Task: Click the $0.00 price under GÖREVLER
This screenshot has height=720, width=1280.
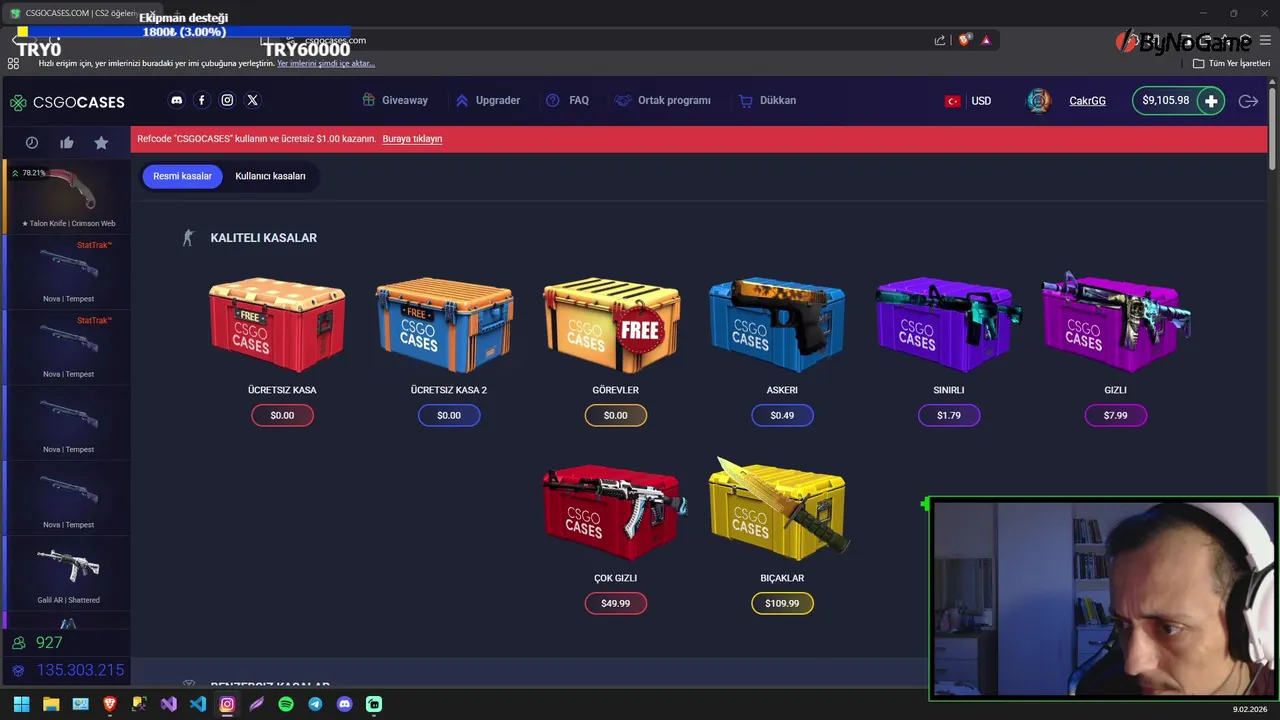Action: pos(616,415)
